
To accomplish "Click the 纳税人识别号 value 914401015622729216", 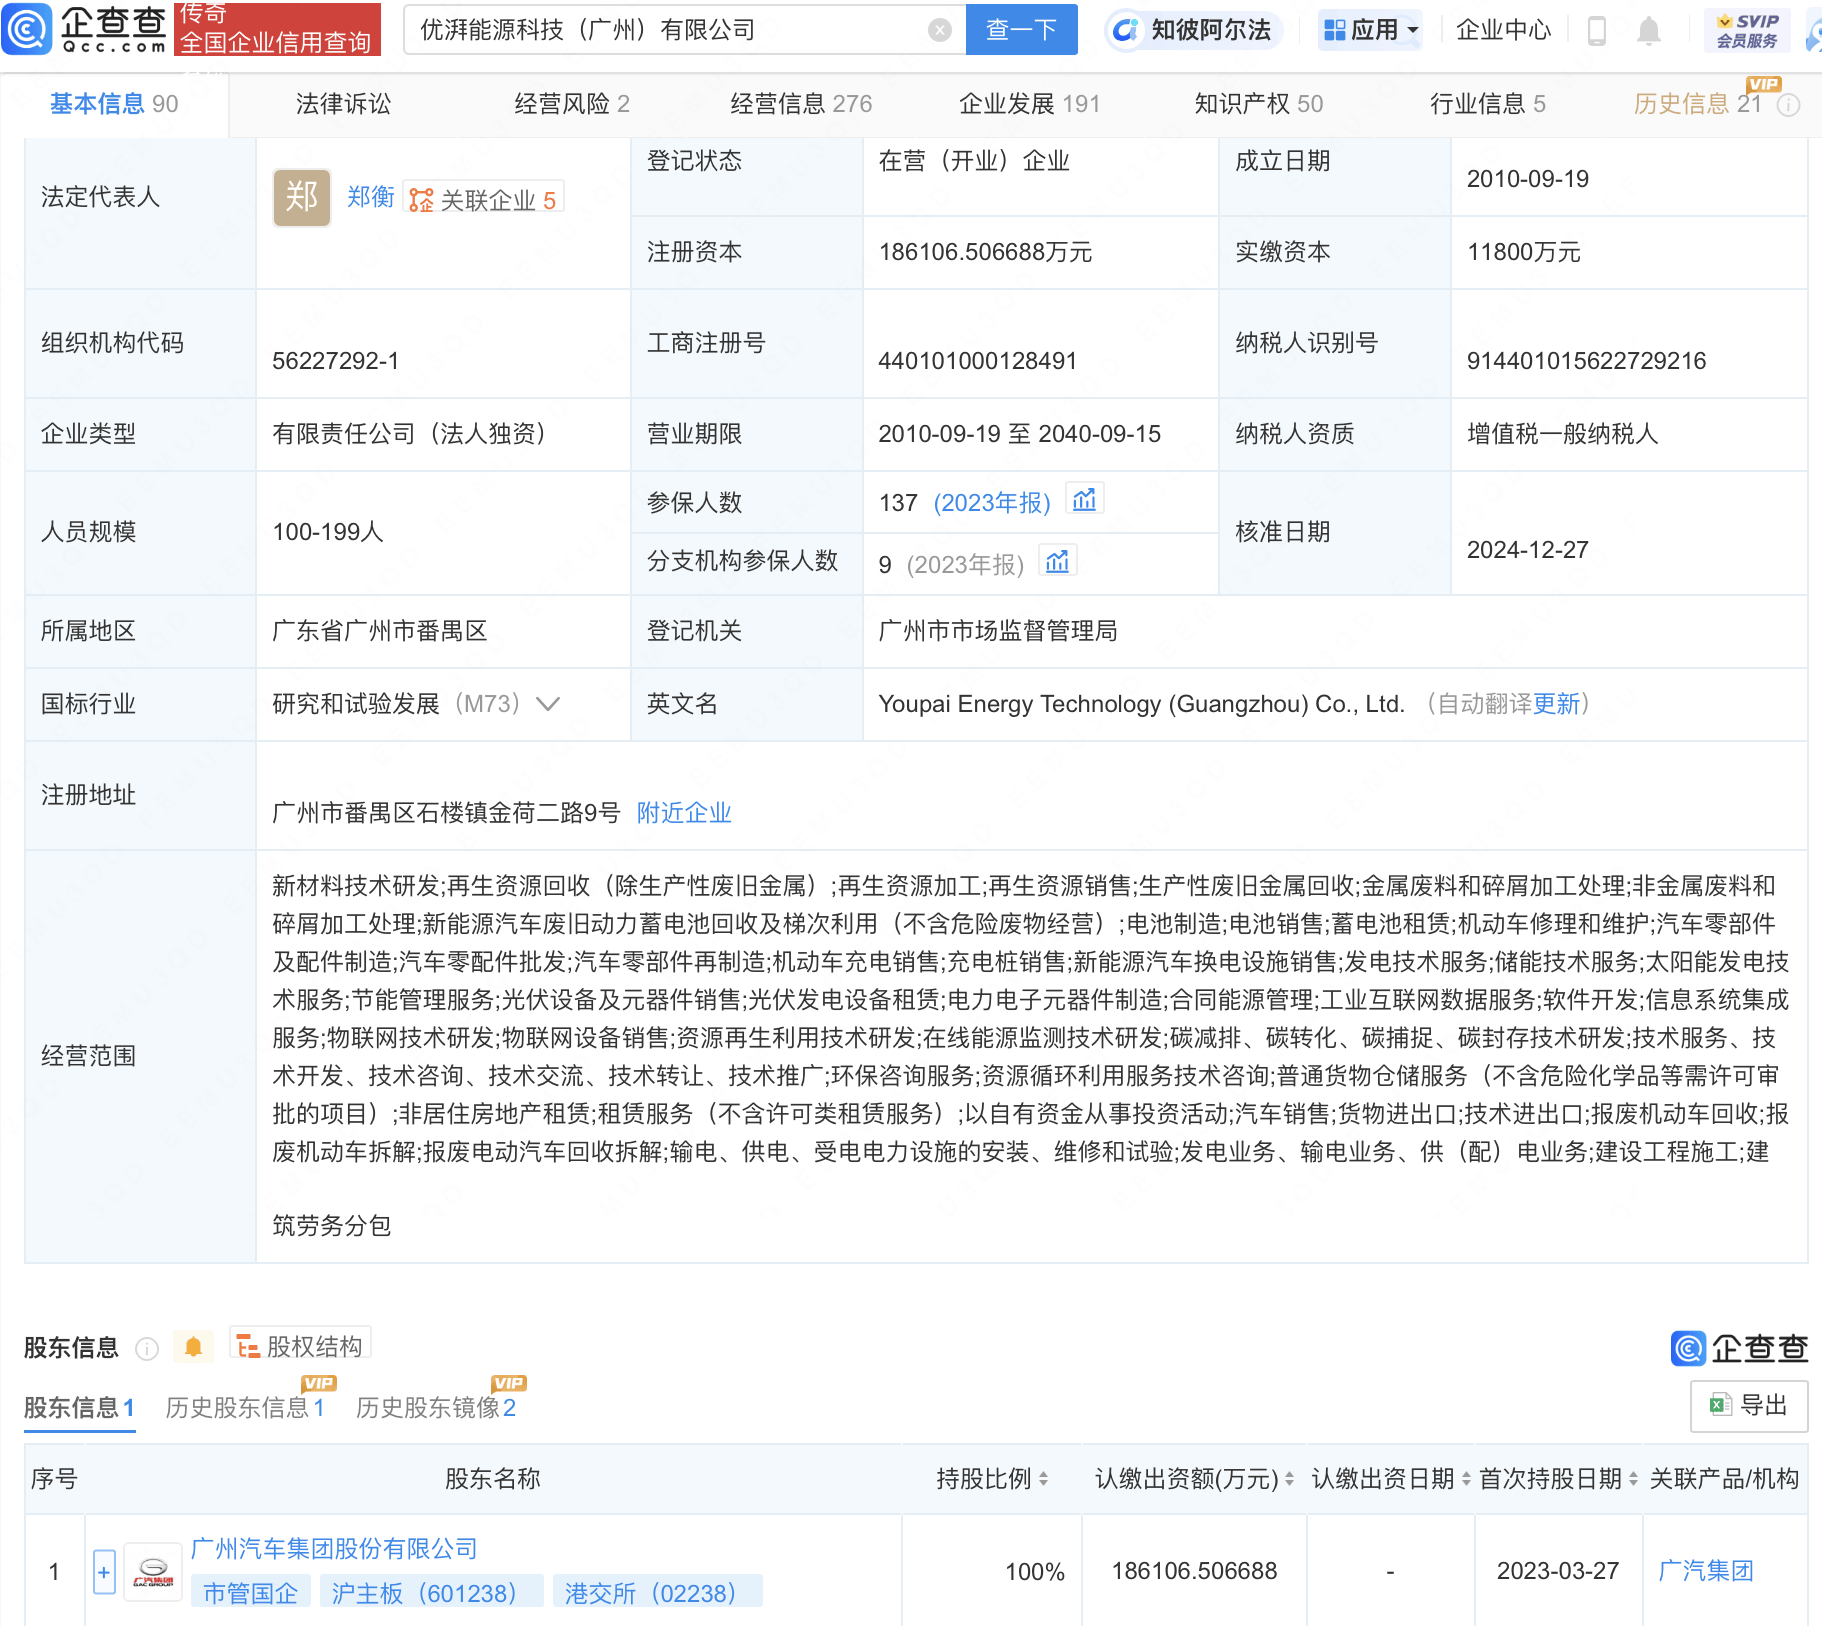I will point(1586,361).
